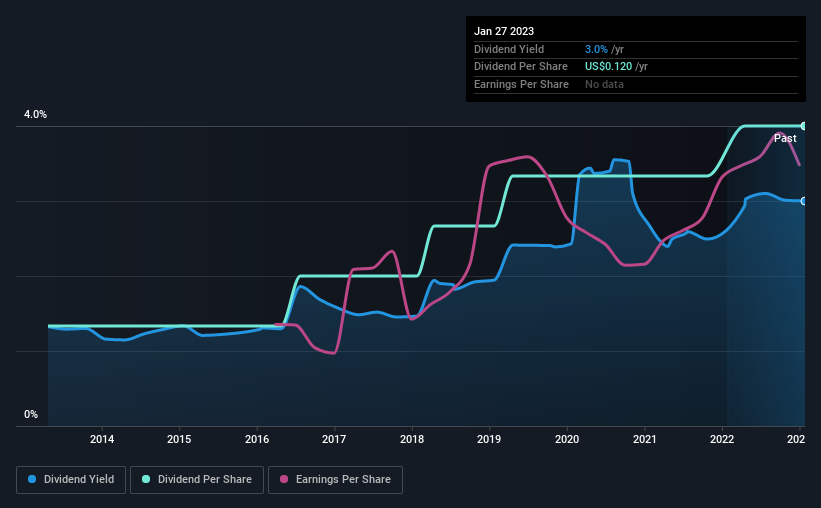821x508 pixels.
Task: Click the 'No data' Earnings Per Share value
Action: 604,84
